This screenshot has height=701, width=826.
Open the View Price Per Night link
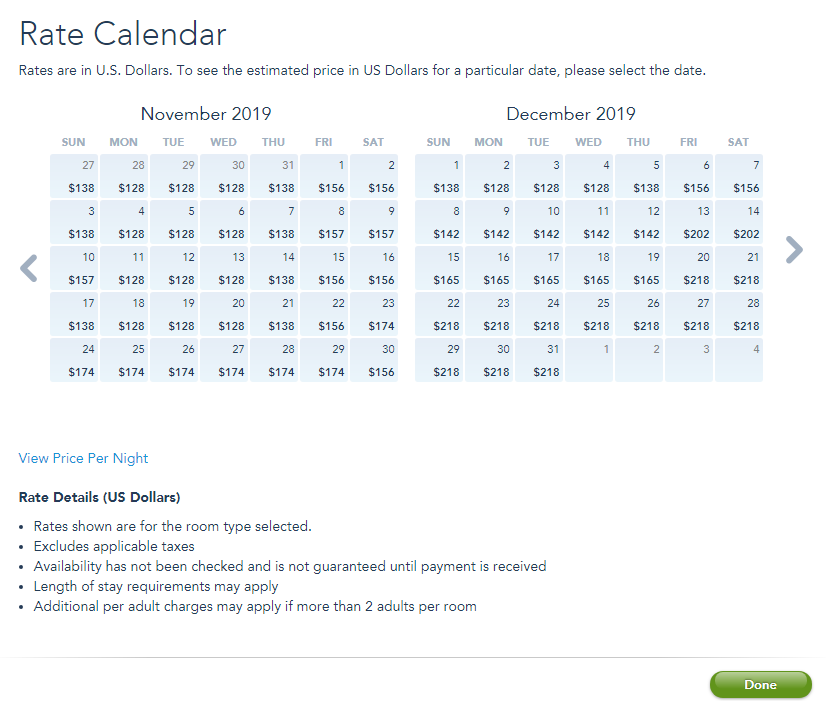(83, 458)
